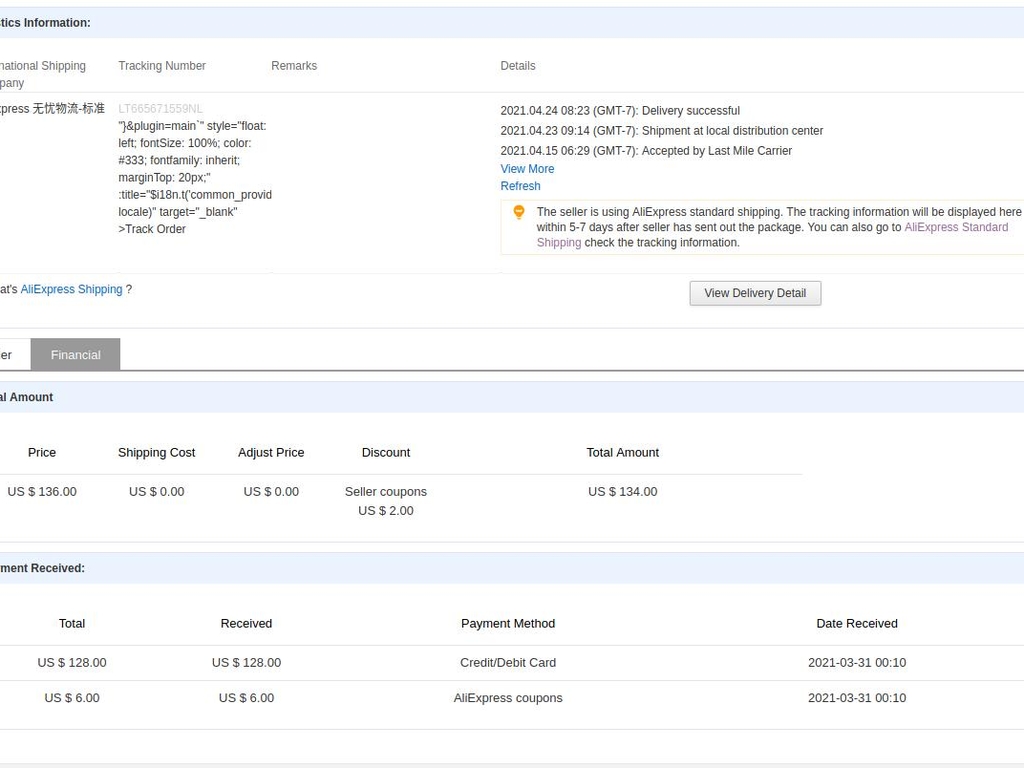Select the Accepted by Last Mile Carrier entry
The width and height of the screenshot is (1024, 768).
[x=646, y=151]
